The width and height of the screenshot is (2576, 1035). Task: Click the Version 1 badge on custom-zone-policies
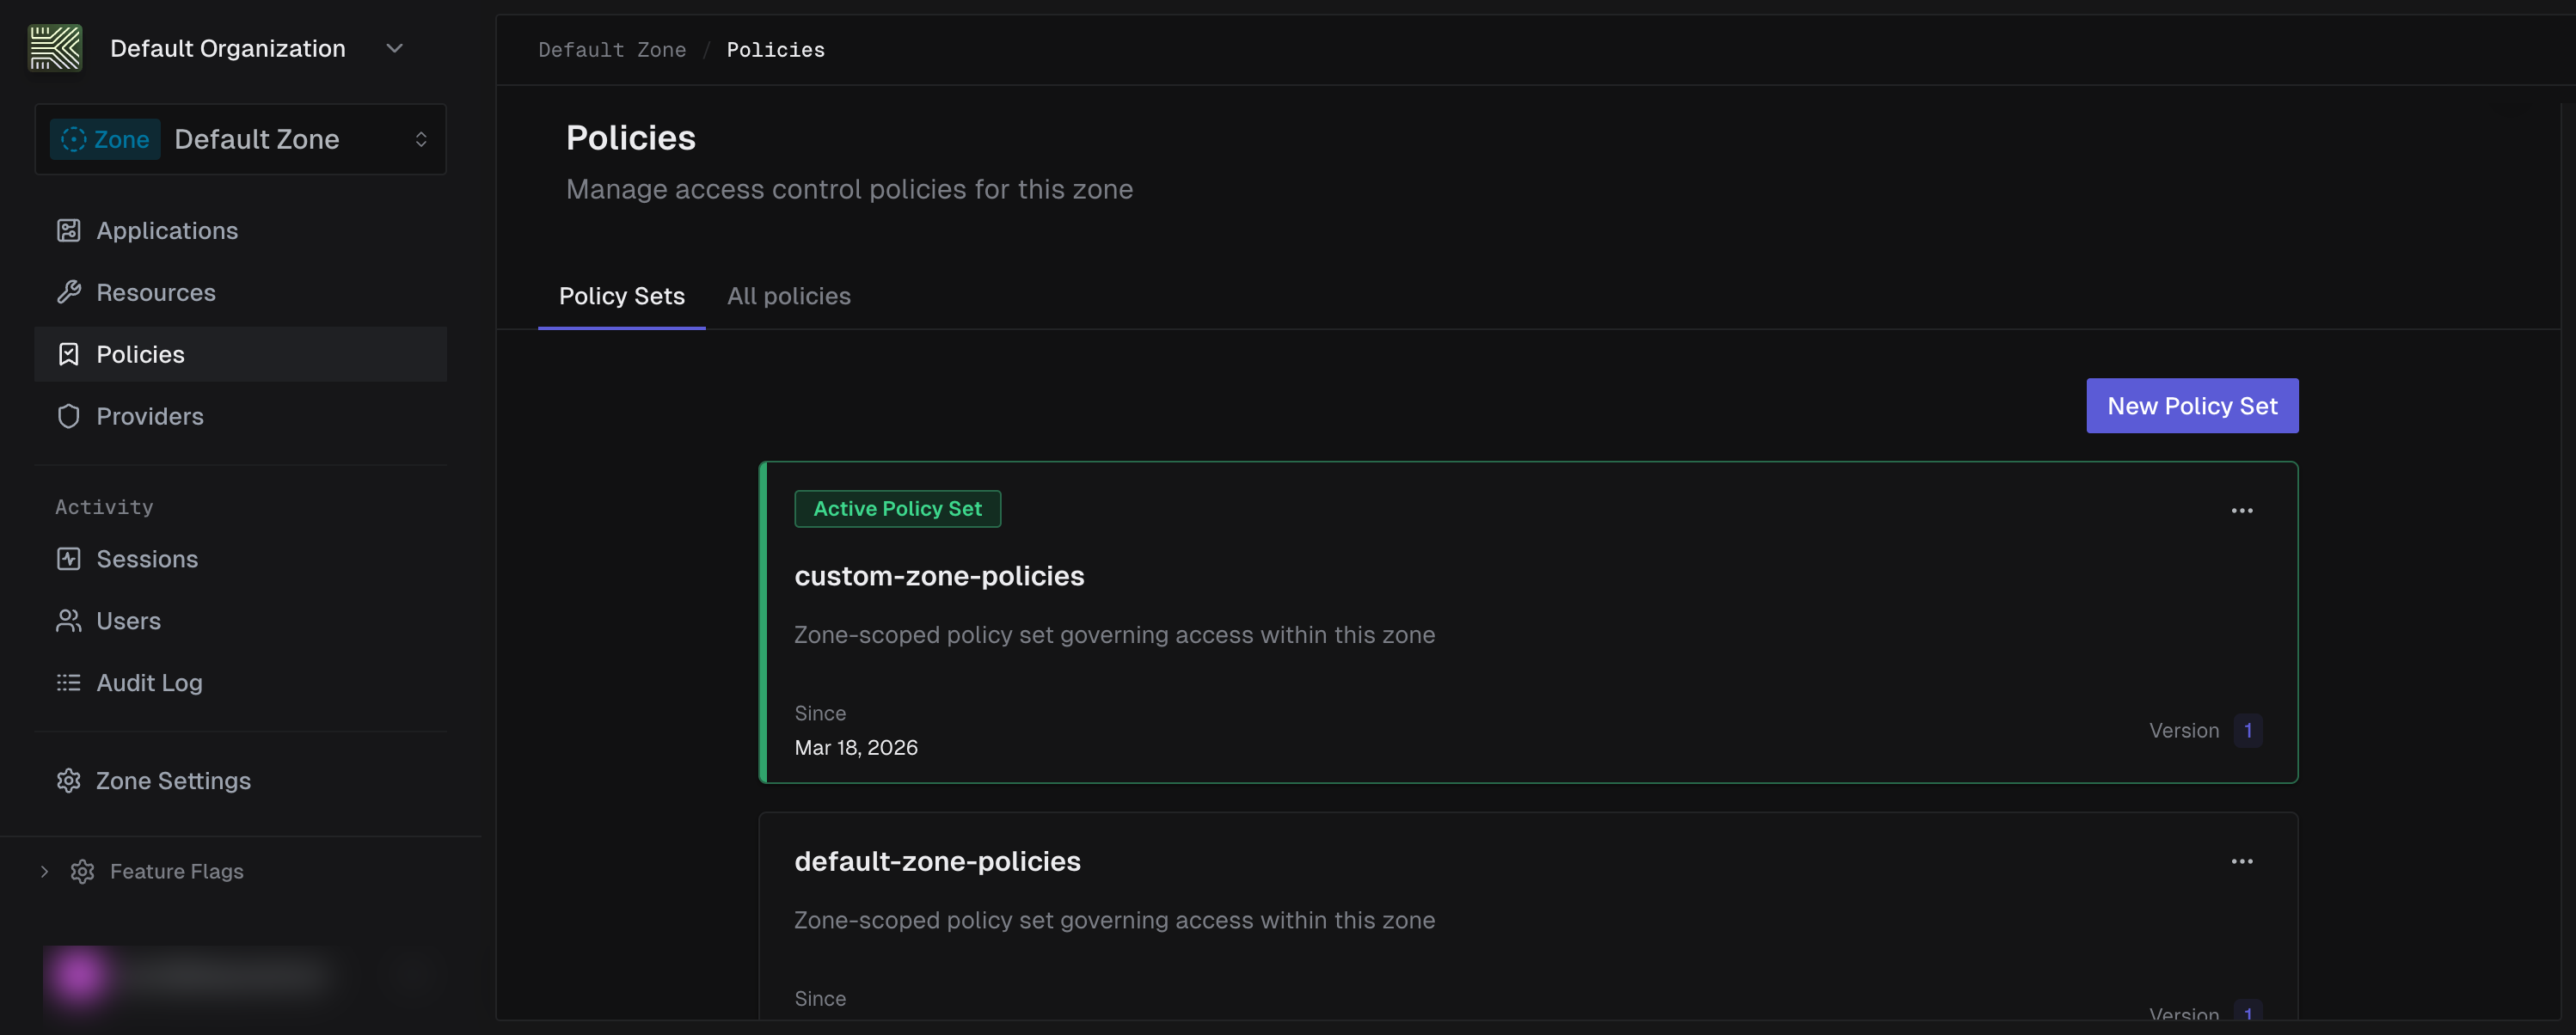point(2247,730)
